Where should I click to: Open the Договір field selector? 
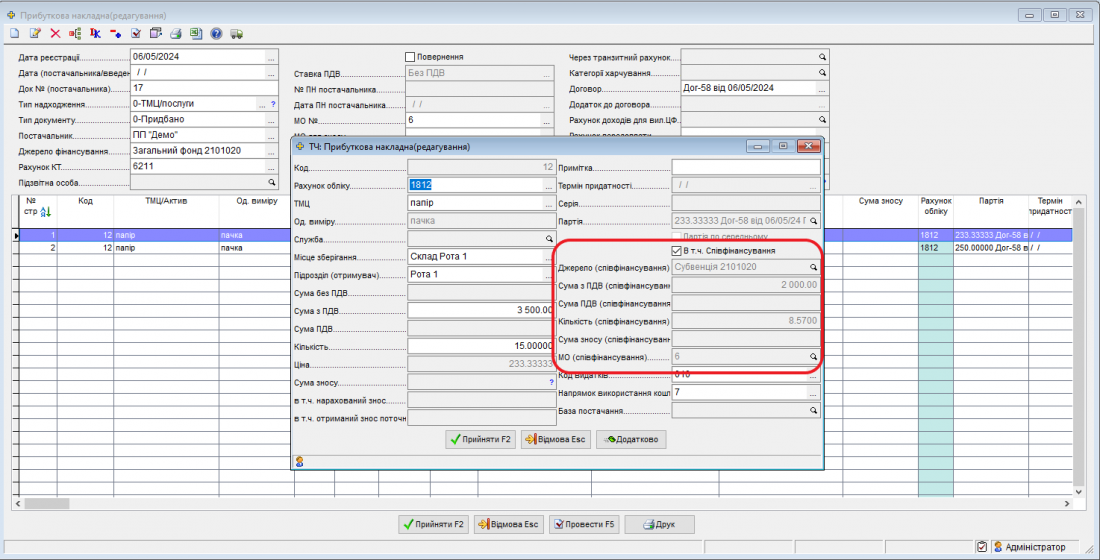pos(823,88)
